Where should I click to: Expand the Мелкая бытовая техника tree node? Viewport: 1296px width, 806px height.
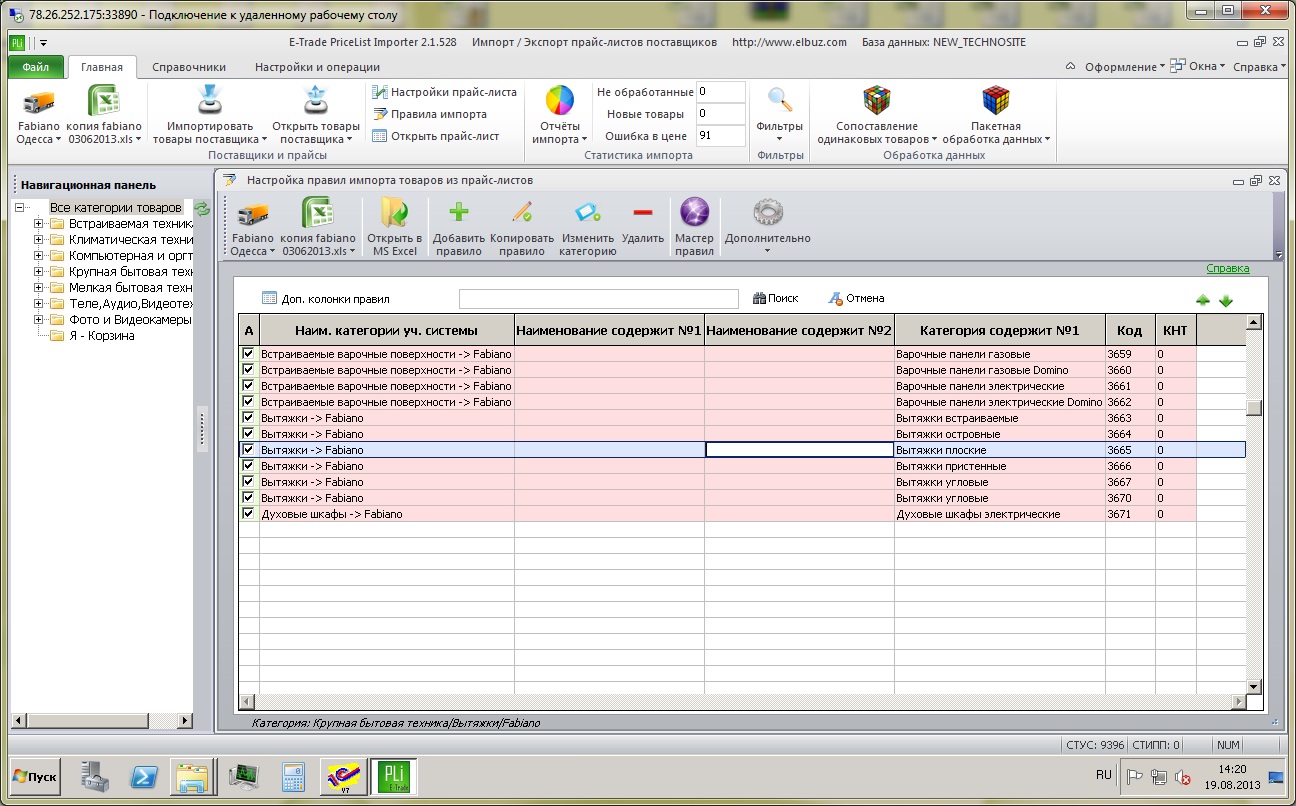[x=38, y=288]
